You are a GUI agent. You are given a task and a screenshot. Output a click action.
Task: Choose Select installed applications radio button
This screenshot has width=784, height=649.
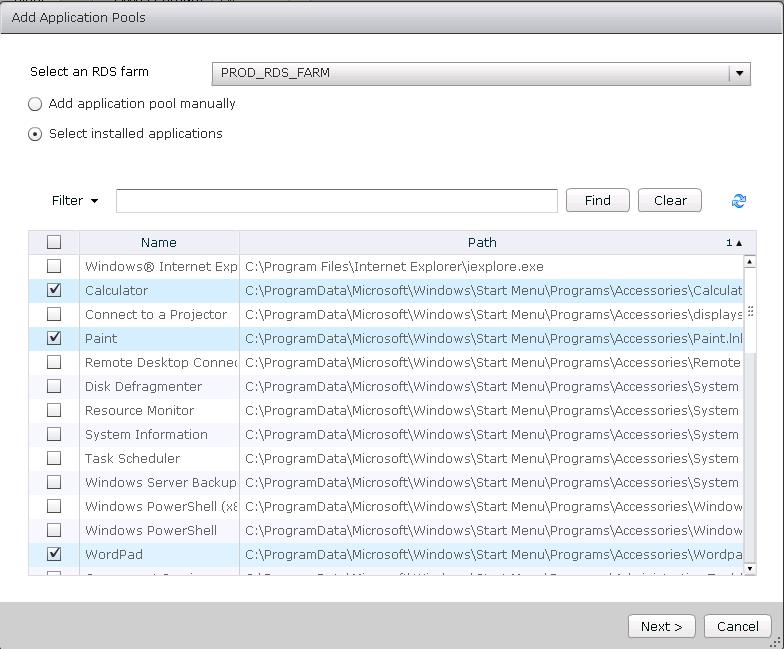pyautogui.click(x=36, y=134)
